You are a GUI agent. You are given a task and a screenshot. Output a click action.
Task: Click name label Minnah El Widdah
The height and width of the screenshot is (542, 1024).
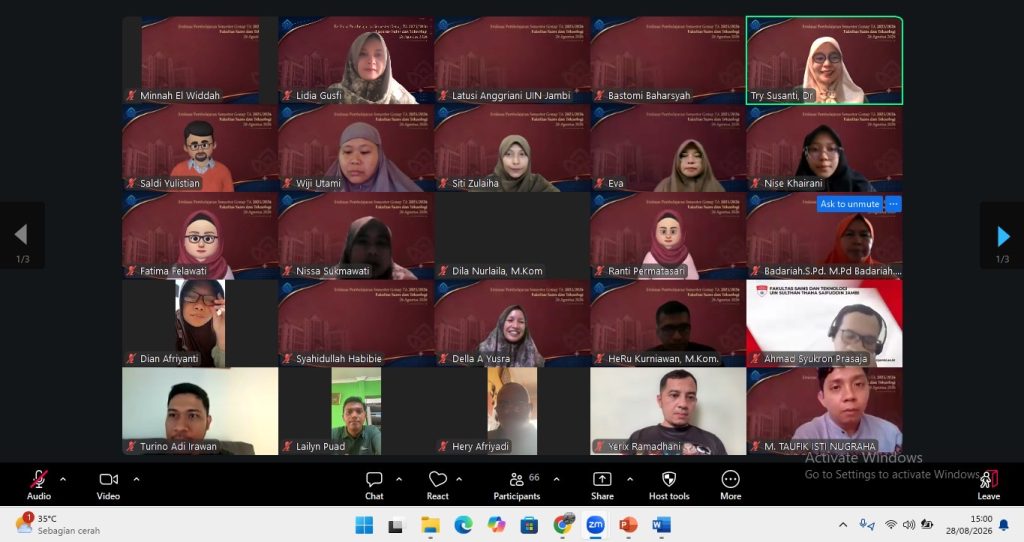pos(180,95)
